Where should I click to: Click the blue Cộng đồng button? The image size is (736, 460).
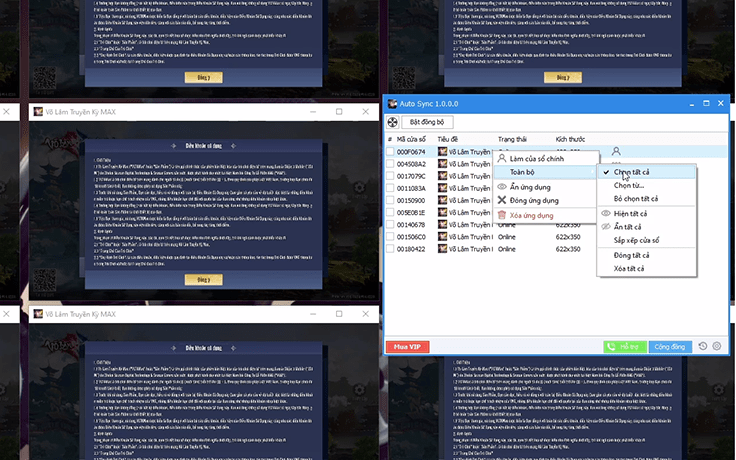point(670,346)
